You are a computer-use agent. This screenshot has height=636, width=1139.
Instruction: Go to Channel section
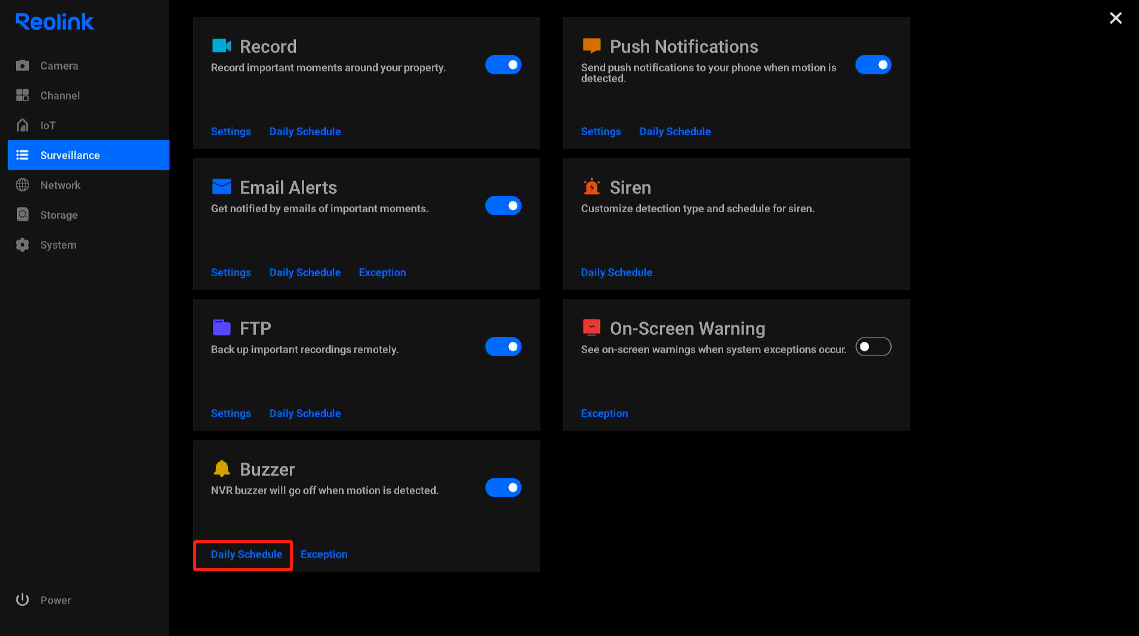click(89, 95)
